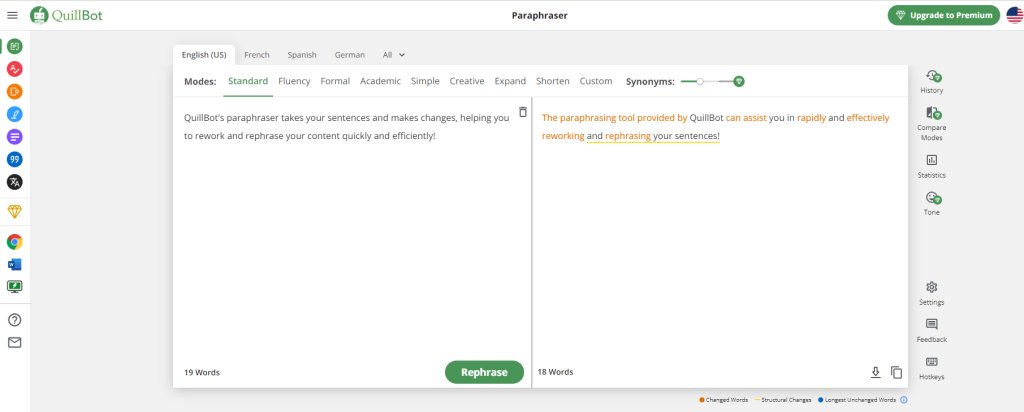Open the Plagiarism Checker sidebar icon
1024x412 pixels.
pyautogui.click(x=14, y=91)
